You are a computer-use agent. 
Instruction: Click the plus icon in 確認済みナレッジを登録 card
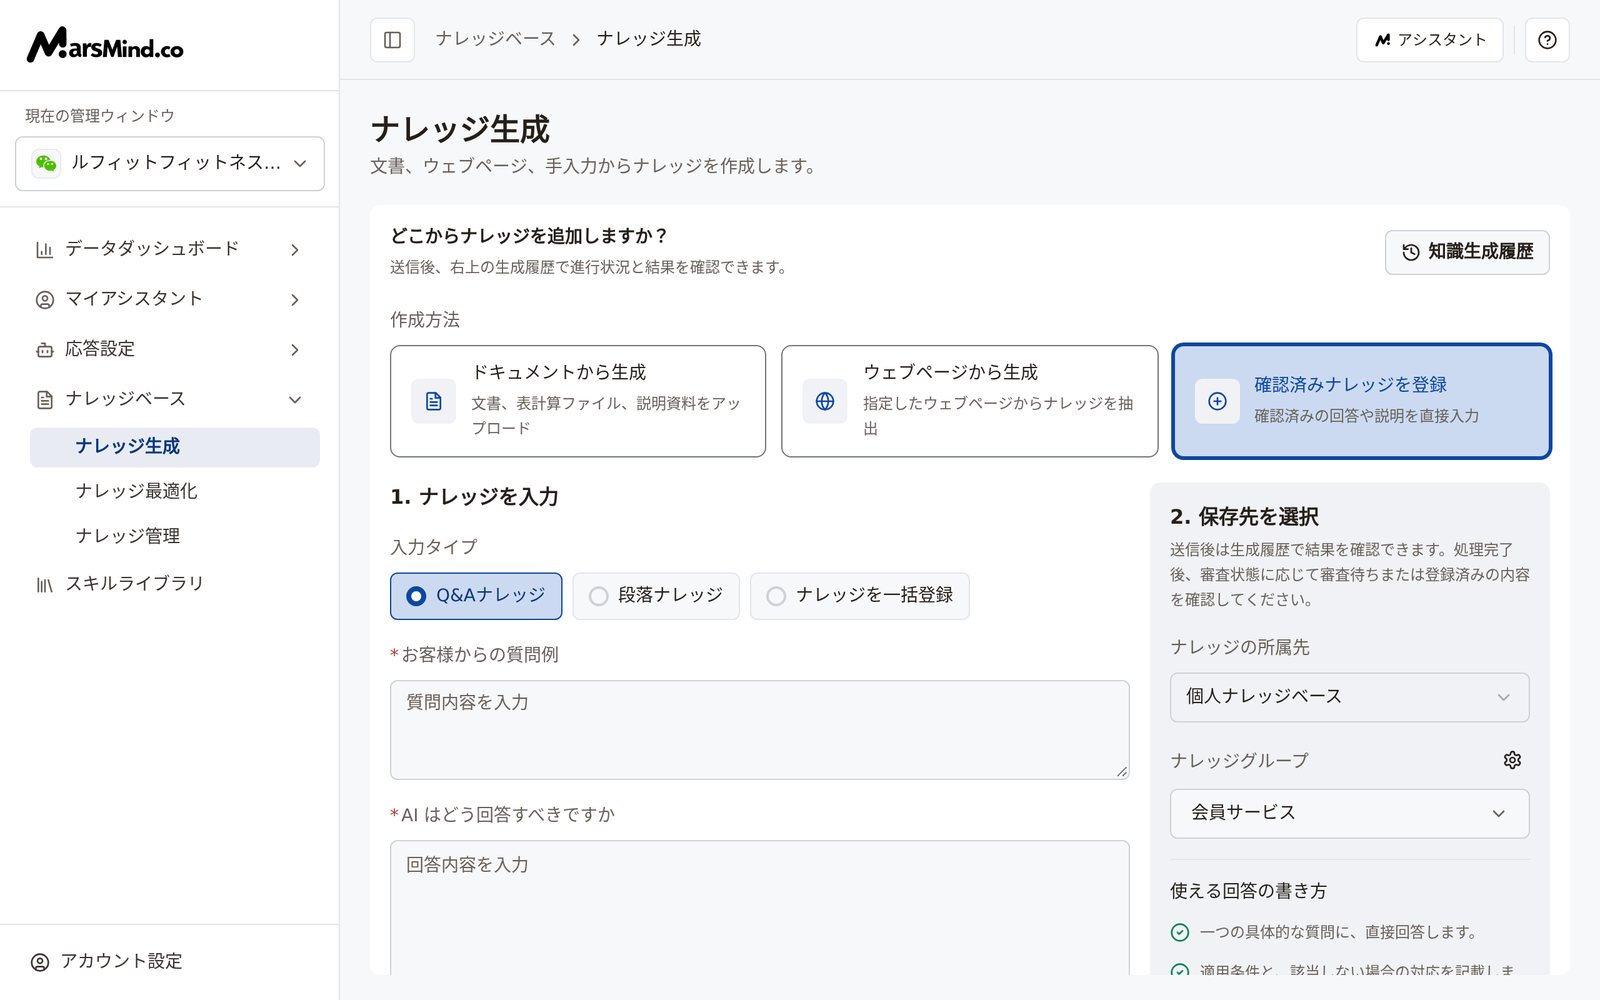tap(1217, 401)
